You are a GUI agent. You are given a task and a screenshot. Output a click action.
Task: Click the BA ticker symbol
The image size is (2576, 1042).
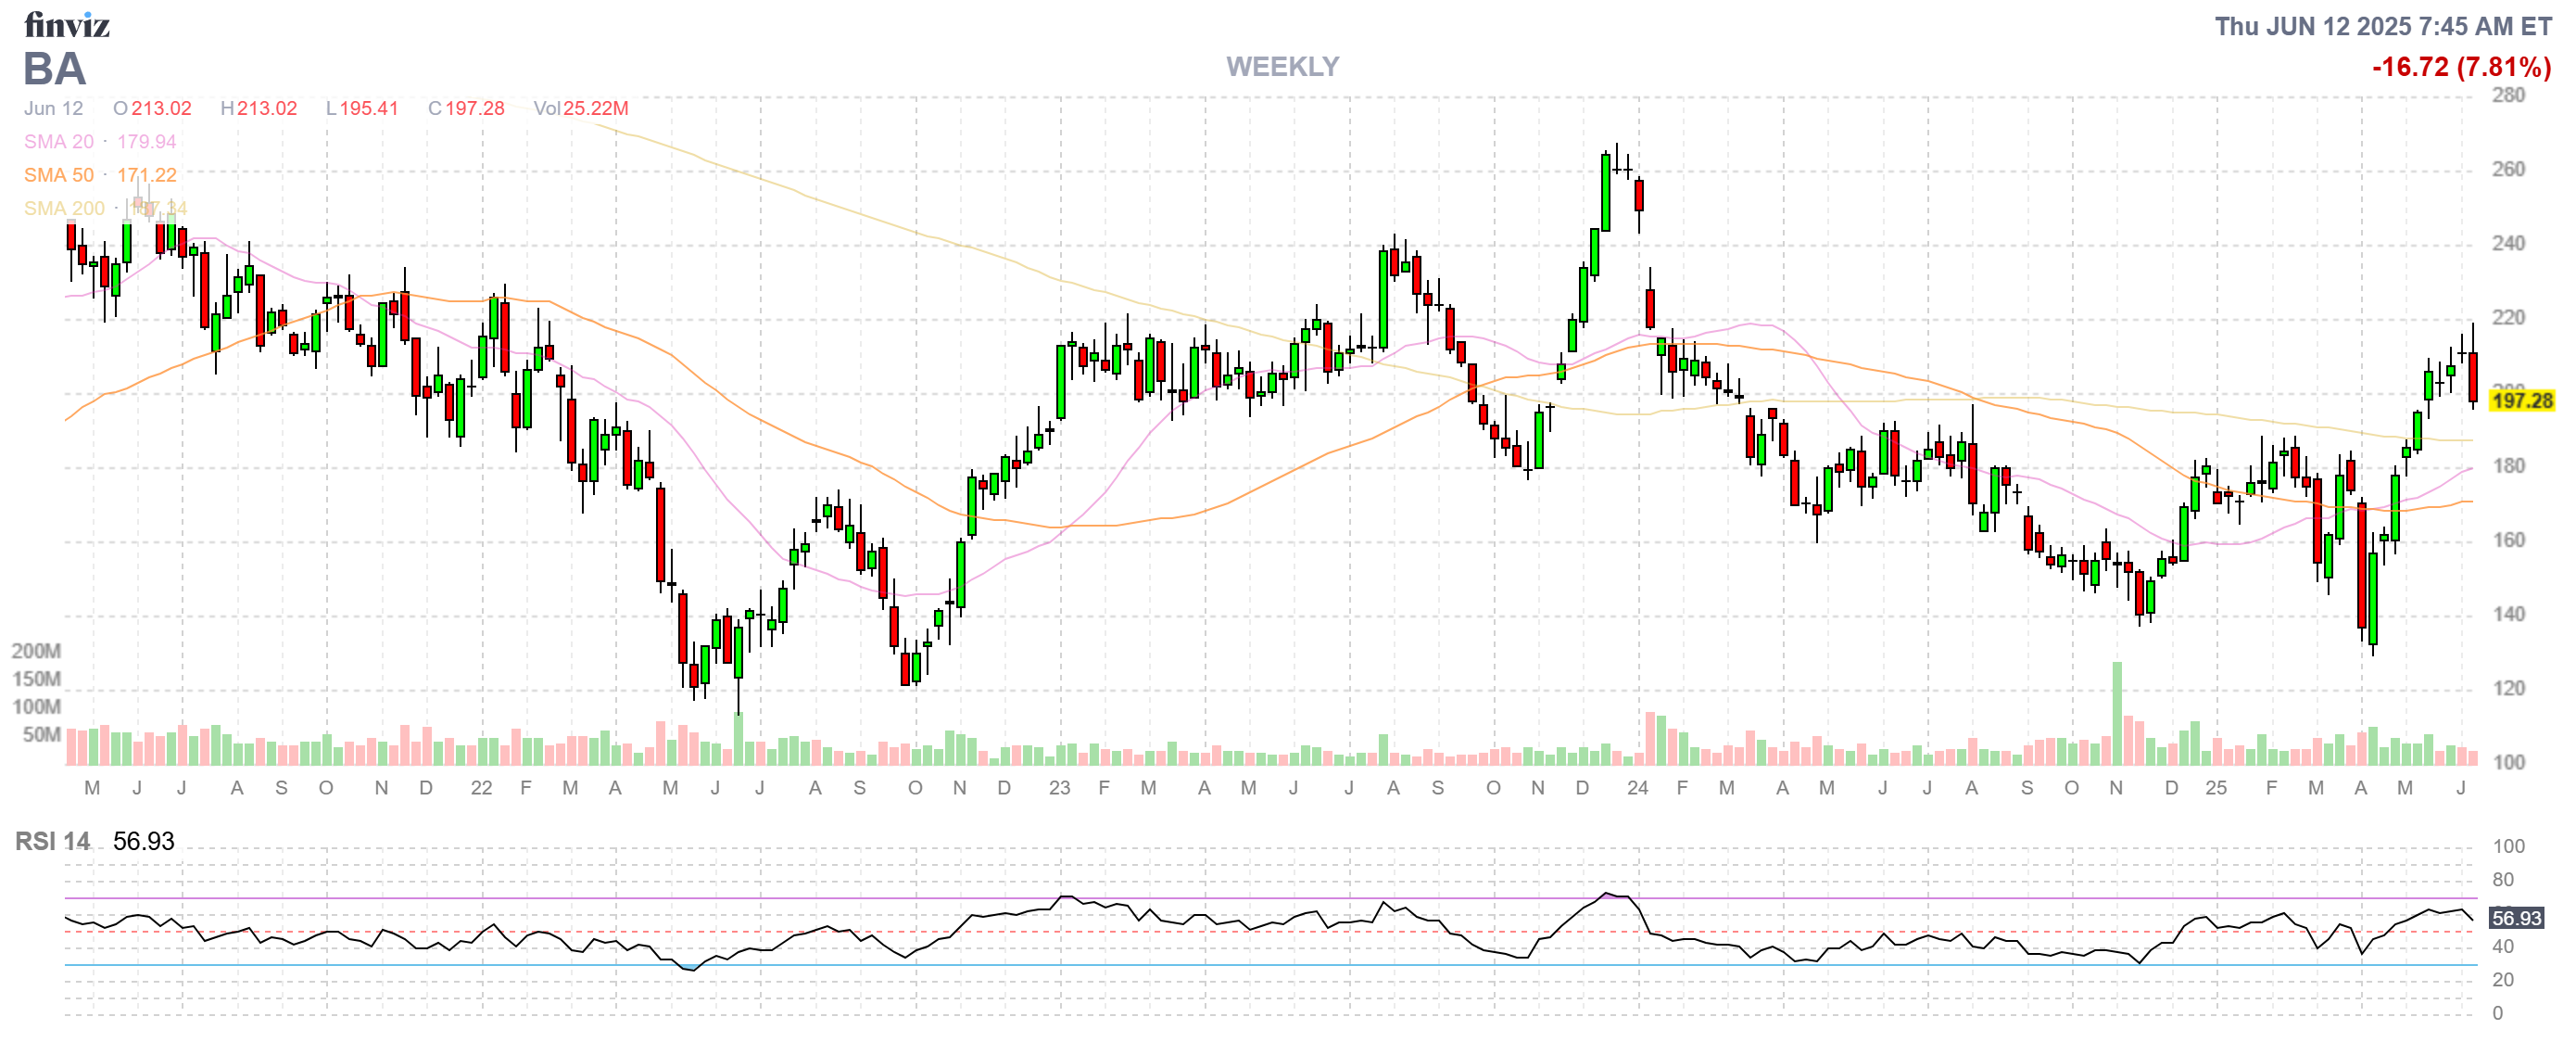point(54,69)
